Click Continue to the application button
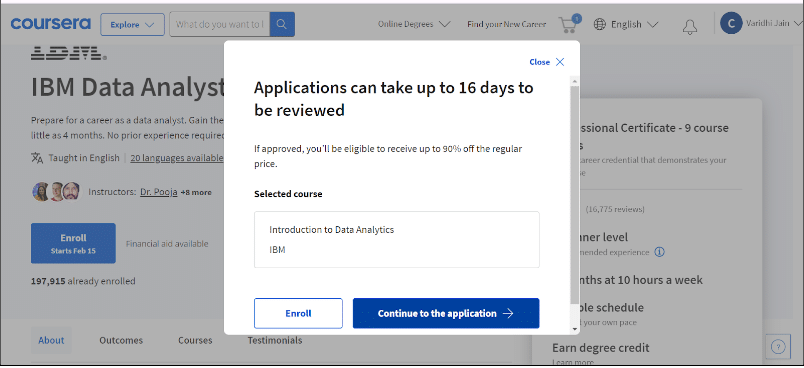This screenshot has width=804, height=368. [x=446, y=313]
